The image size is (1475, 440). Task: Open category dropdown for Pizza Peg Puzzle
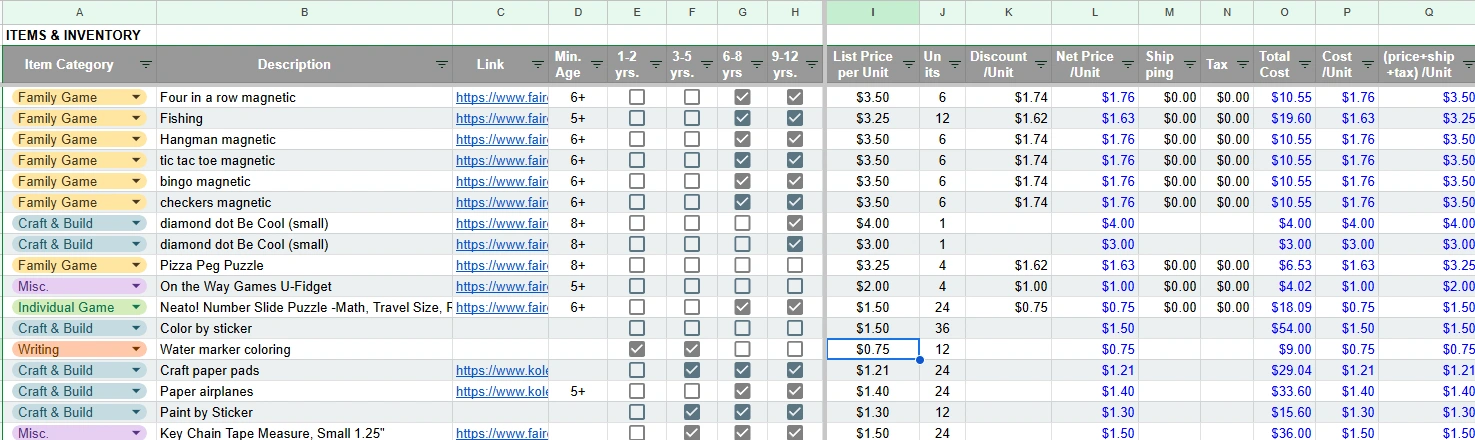click(136, 265)
